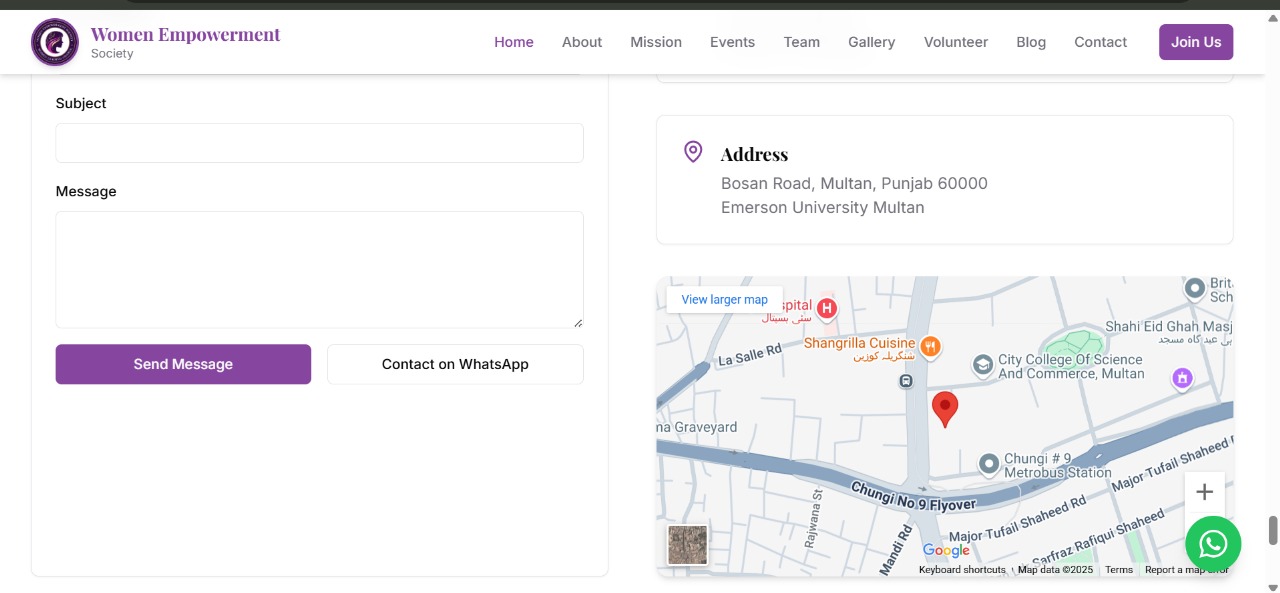The image size is (1280, 593).
Task: Switch map to satellite view thumbnail
Action: pyautogui.click(x=687, y=545)
